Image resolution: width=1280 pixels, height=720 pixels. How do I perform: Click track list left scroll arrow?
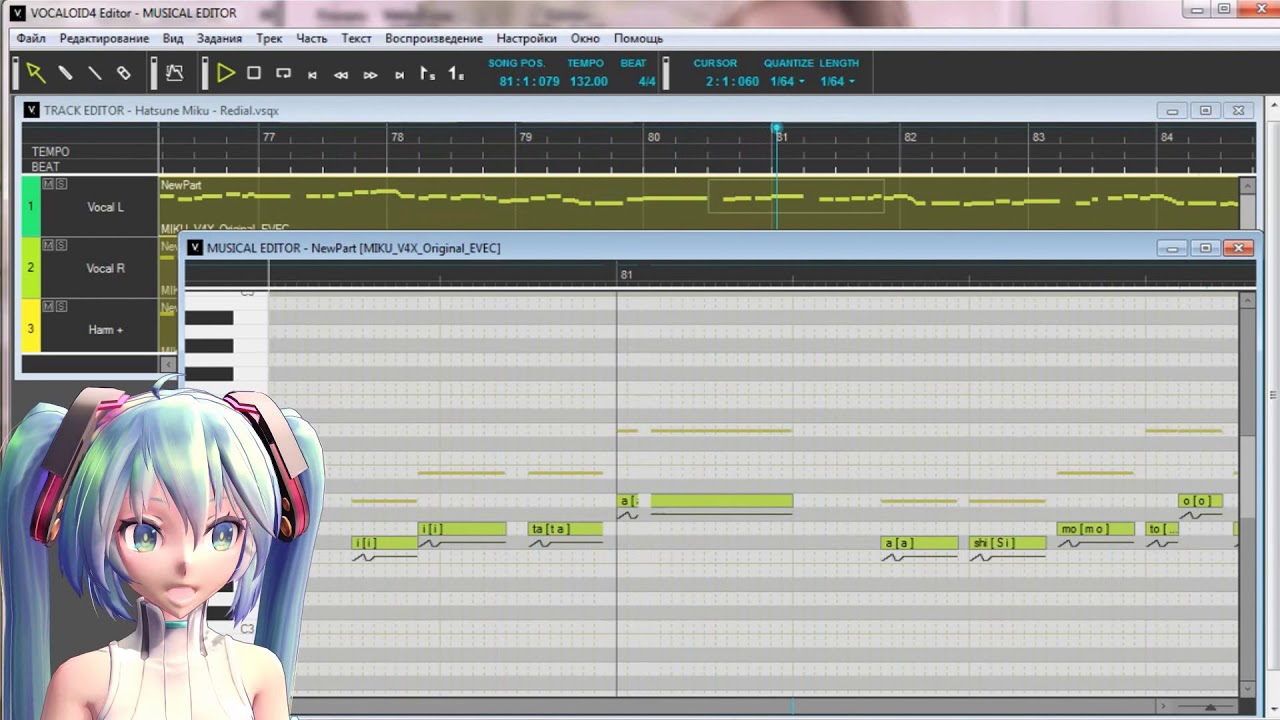click(x=168, y=365)
